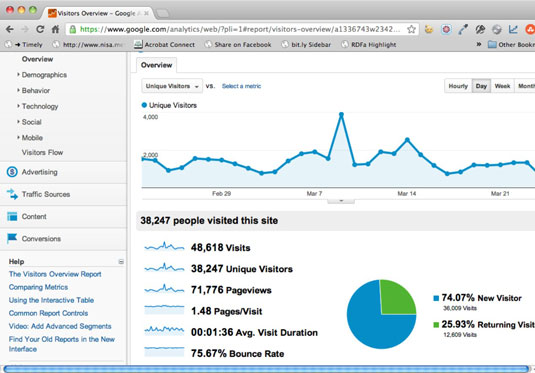Click the red square extension icon
The image size is (535, 373).
pyautogui.click(x=446, y=29)
